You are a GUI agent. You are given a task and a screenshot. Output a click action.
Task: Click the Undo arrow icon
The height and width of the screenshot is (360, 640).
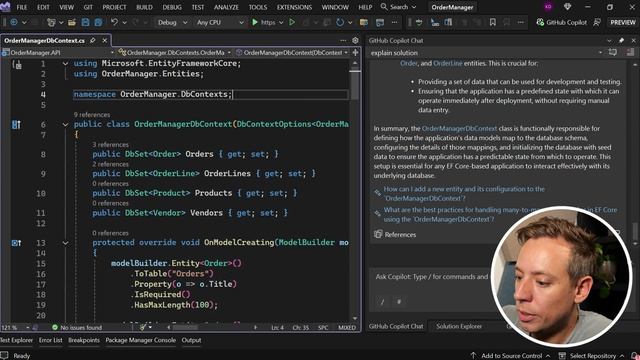point(114,22)
